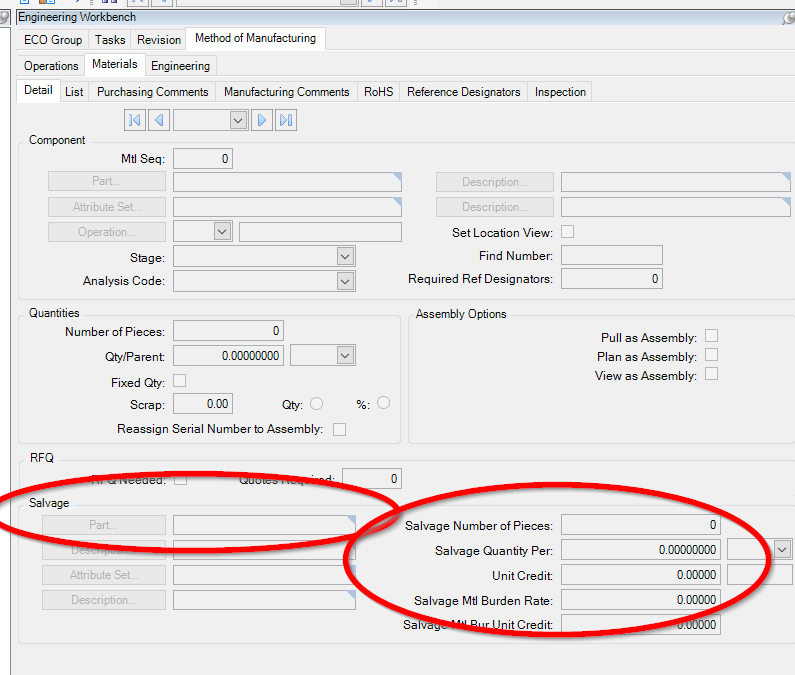Expand the Stage dropdown
Viewport: 795px width, 675px height.
345,257
